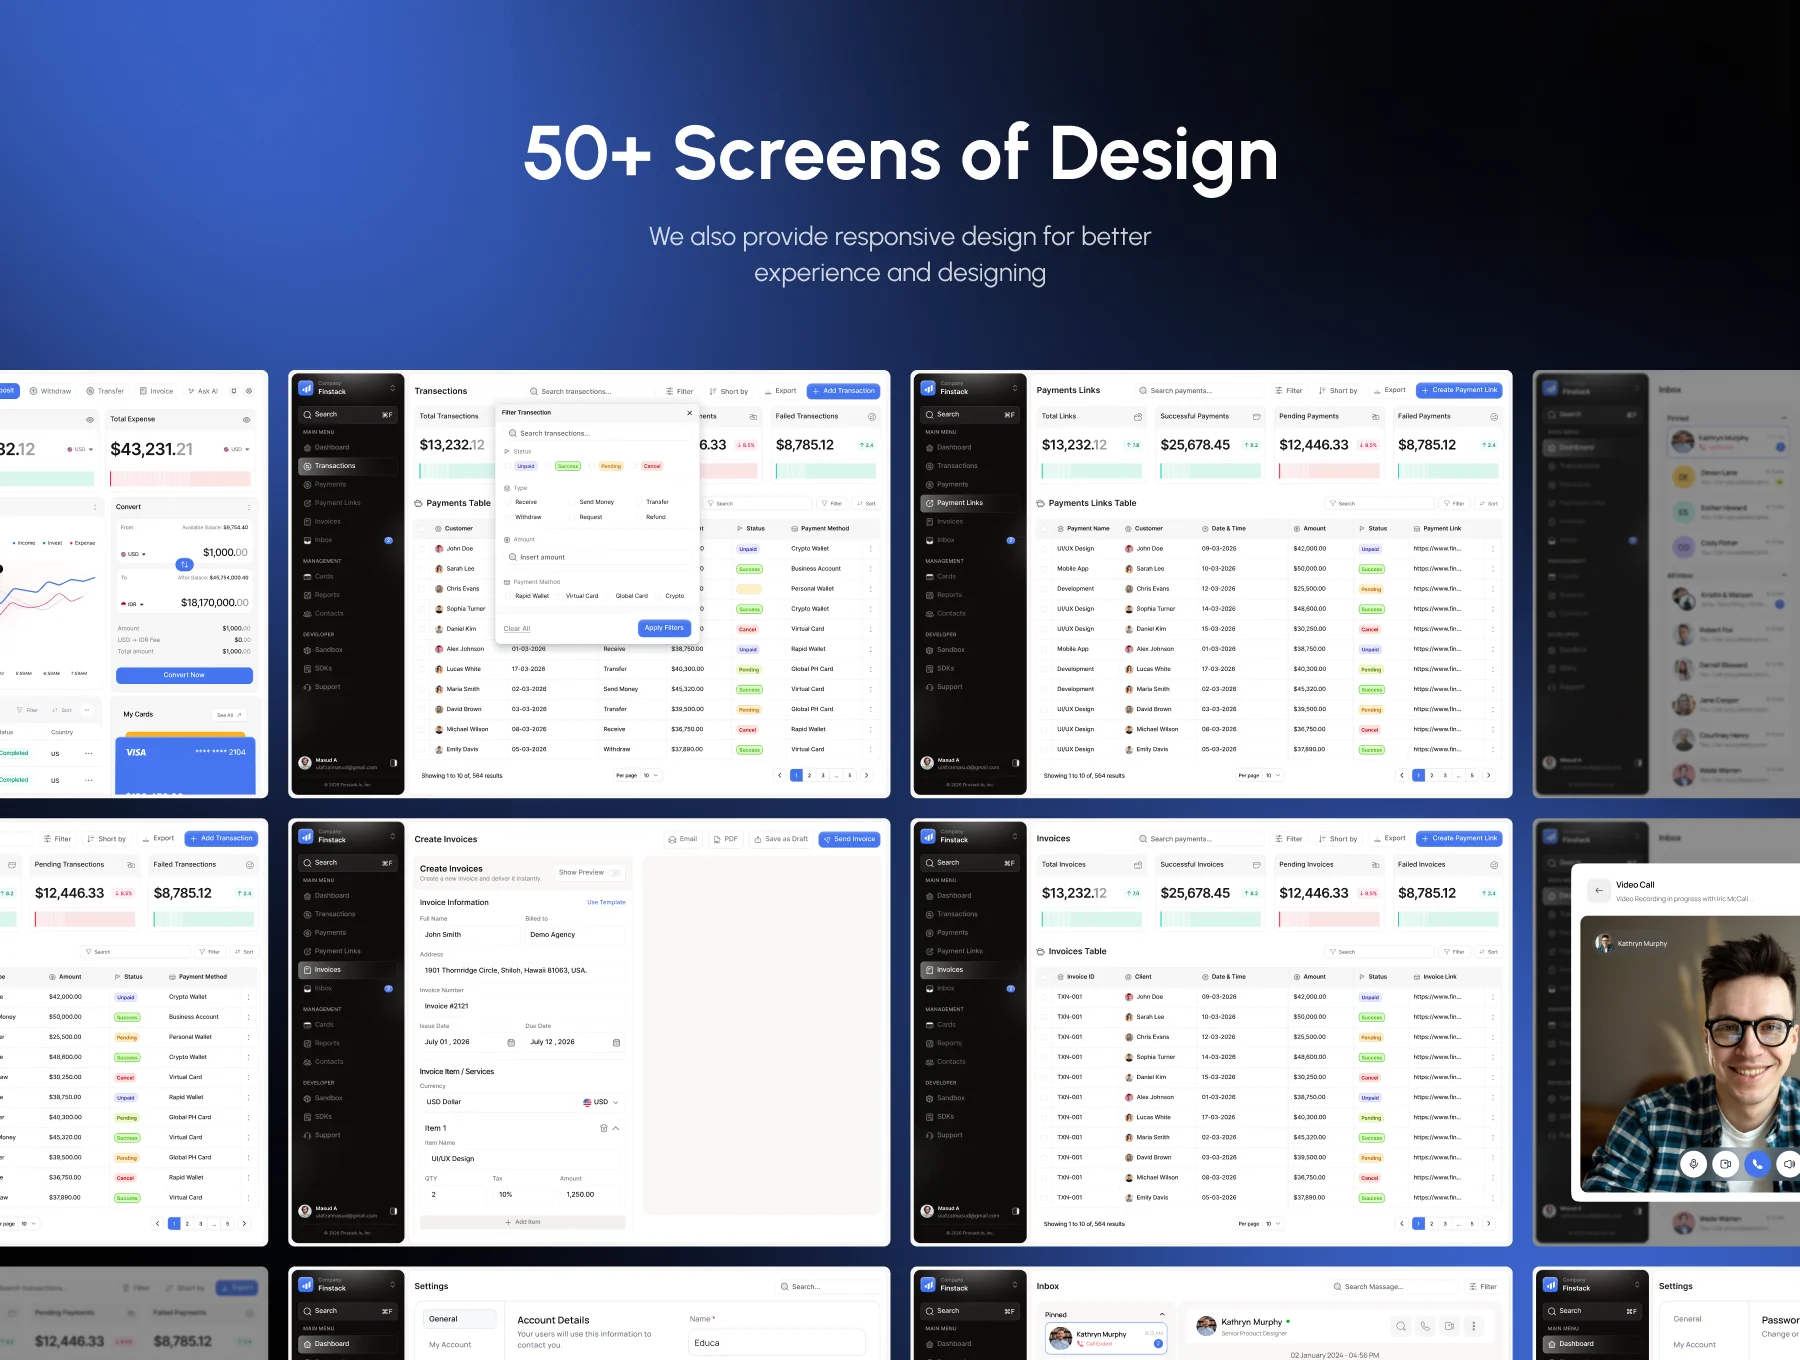Click Ask AI in dashboard toolbar
1800x1360 pixels.
(x=203, y=391)
